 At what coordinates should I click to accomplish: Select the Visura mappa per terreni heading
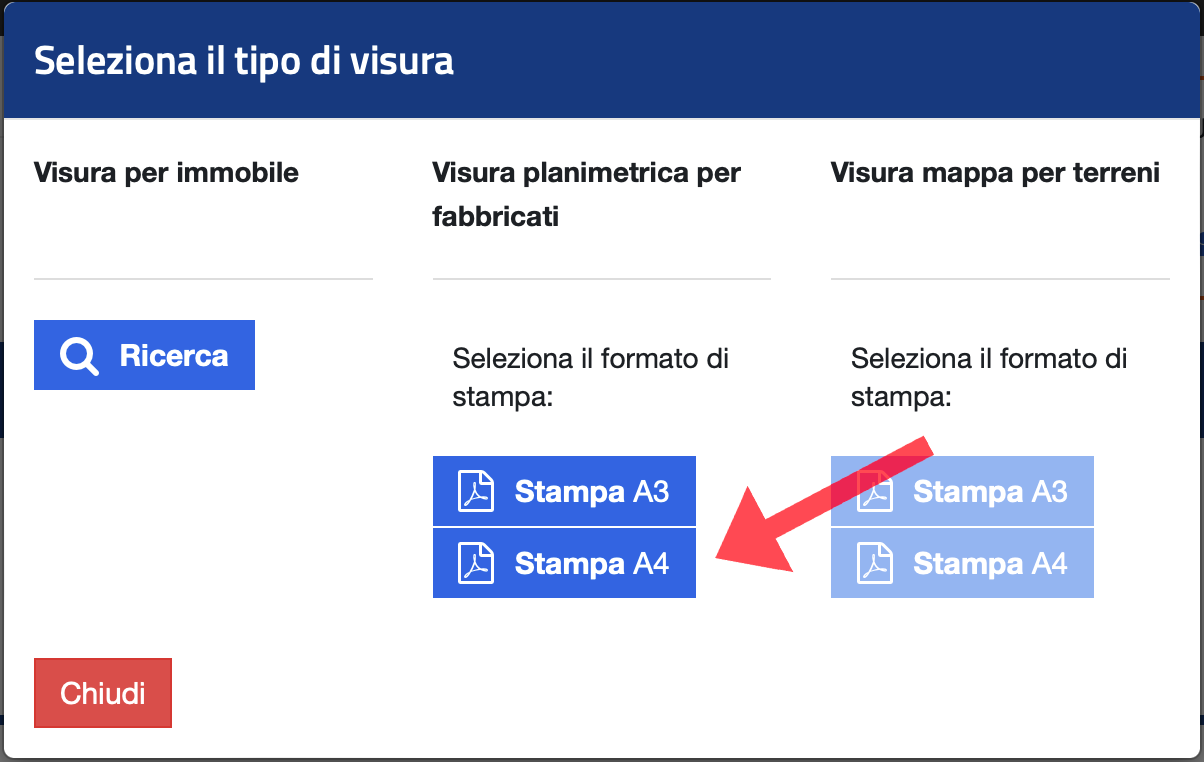(x=995, y=173)
